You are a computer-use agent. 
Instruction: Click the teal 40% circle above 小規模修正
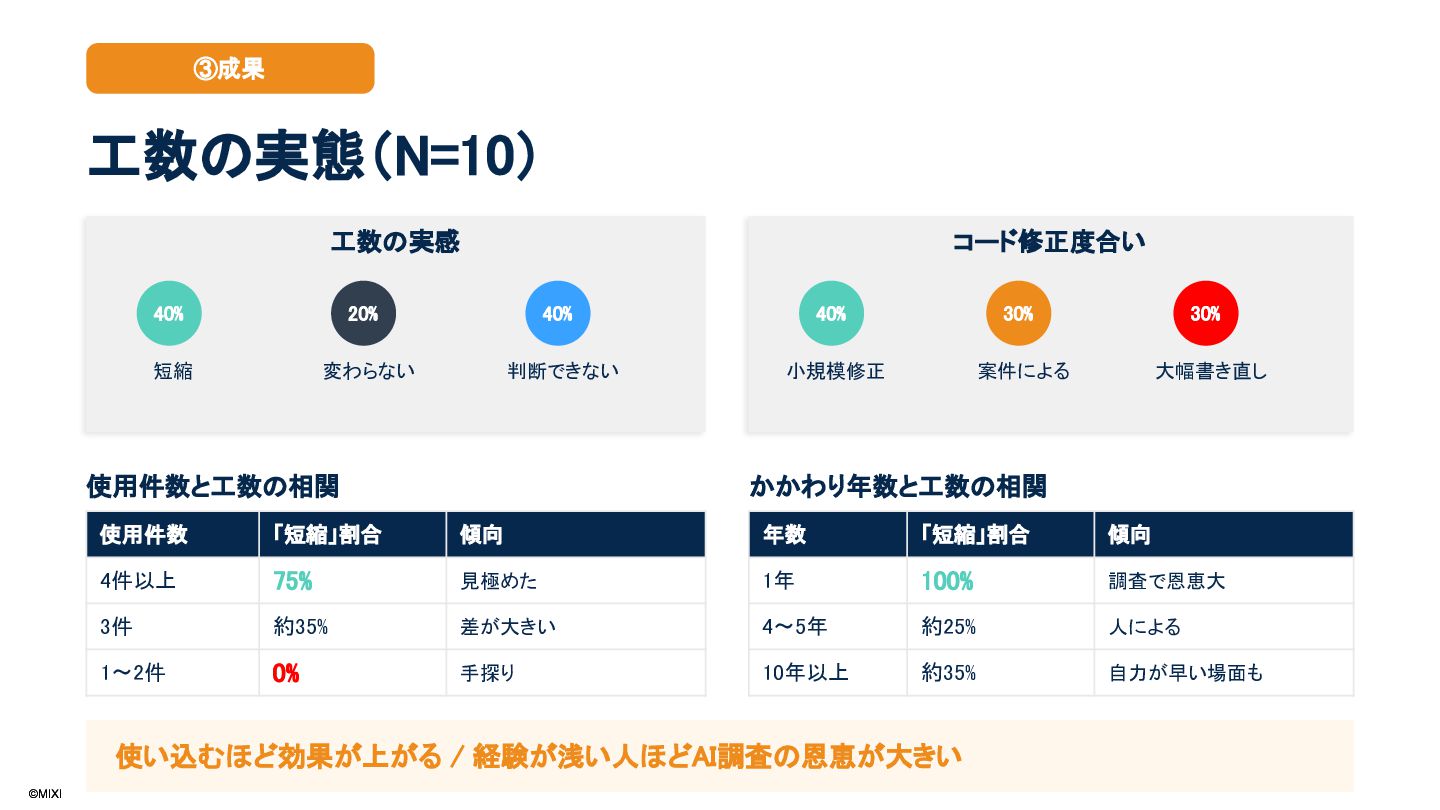click(831, 314)
